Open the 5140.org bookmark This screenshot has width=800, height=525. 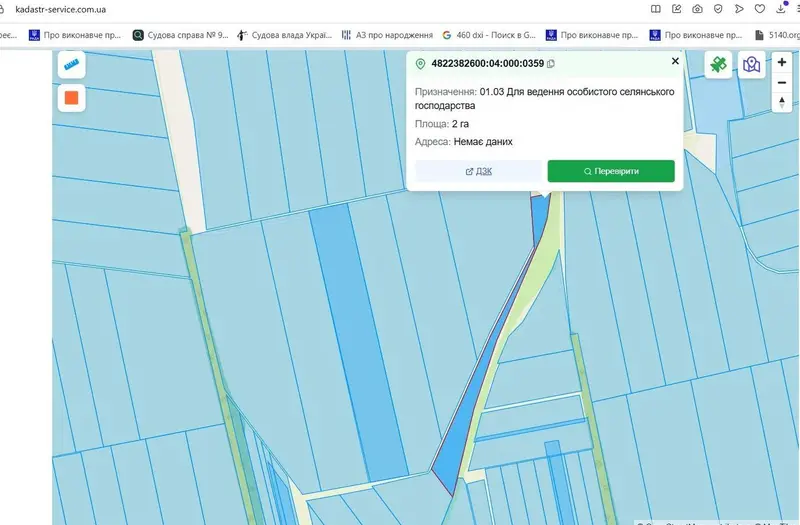777,35
